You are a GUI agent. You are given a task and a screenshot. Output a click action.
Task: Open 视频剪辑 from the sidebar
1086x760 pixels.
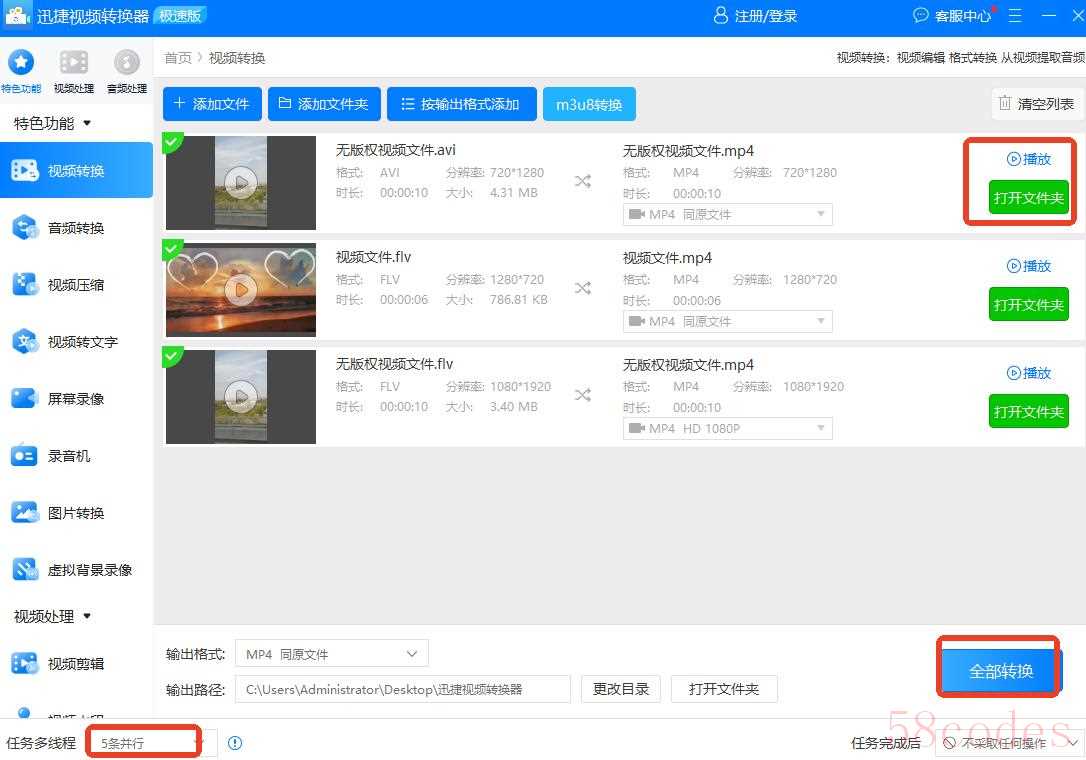click(76, 664)
